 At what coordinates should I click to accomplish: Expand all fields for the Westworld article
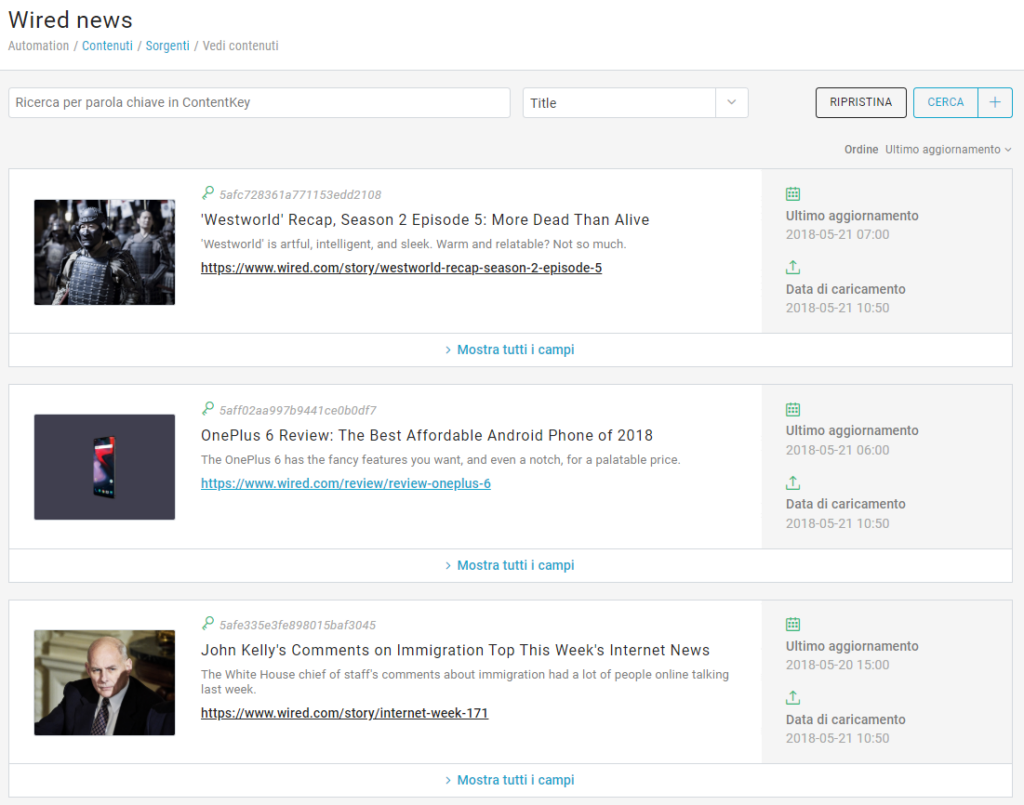510,350
